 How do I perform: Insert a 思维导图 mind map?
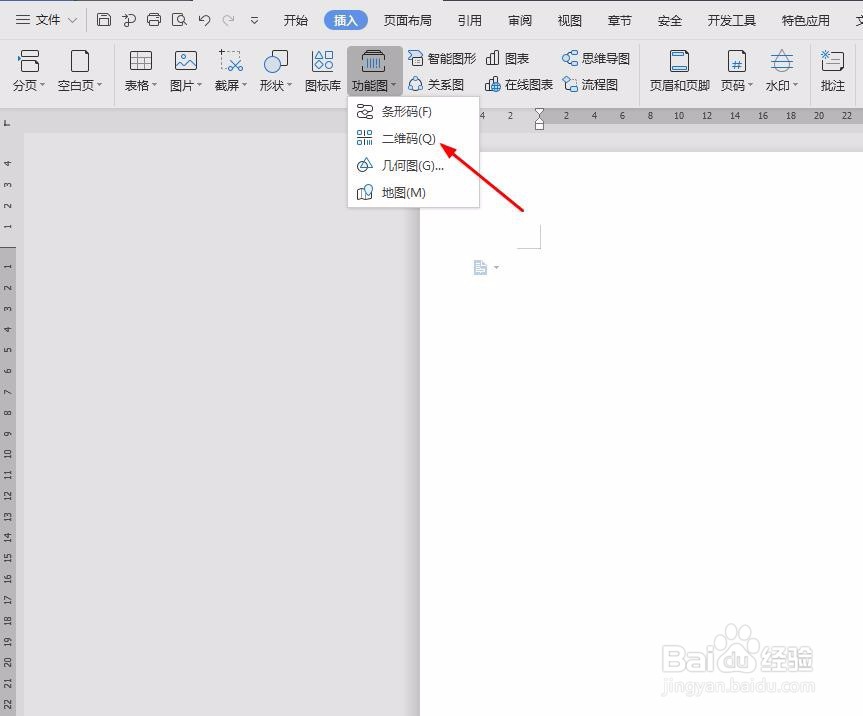596,58
